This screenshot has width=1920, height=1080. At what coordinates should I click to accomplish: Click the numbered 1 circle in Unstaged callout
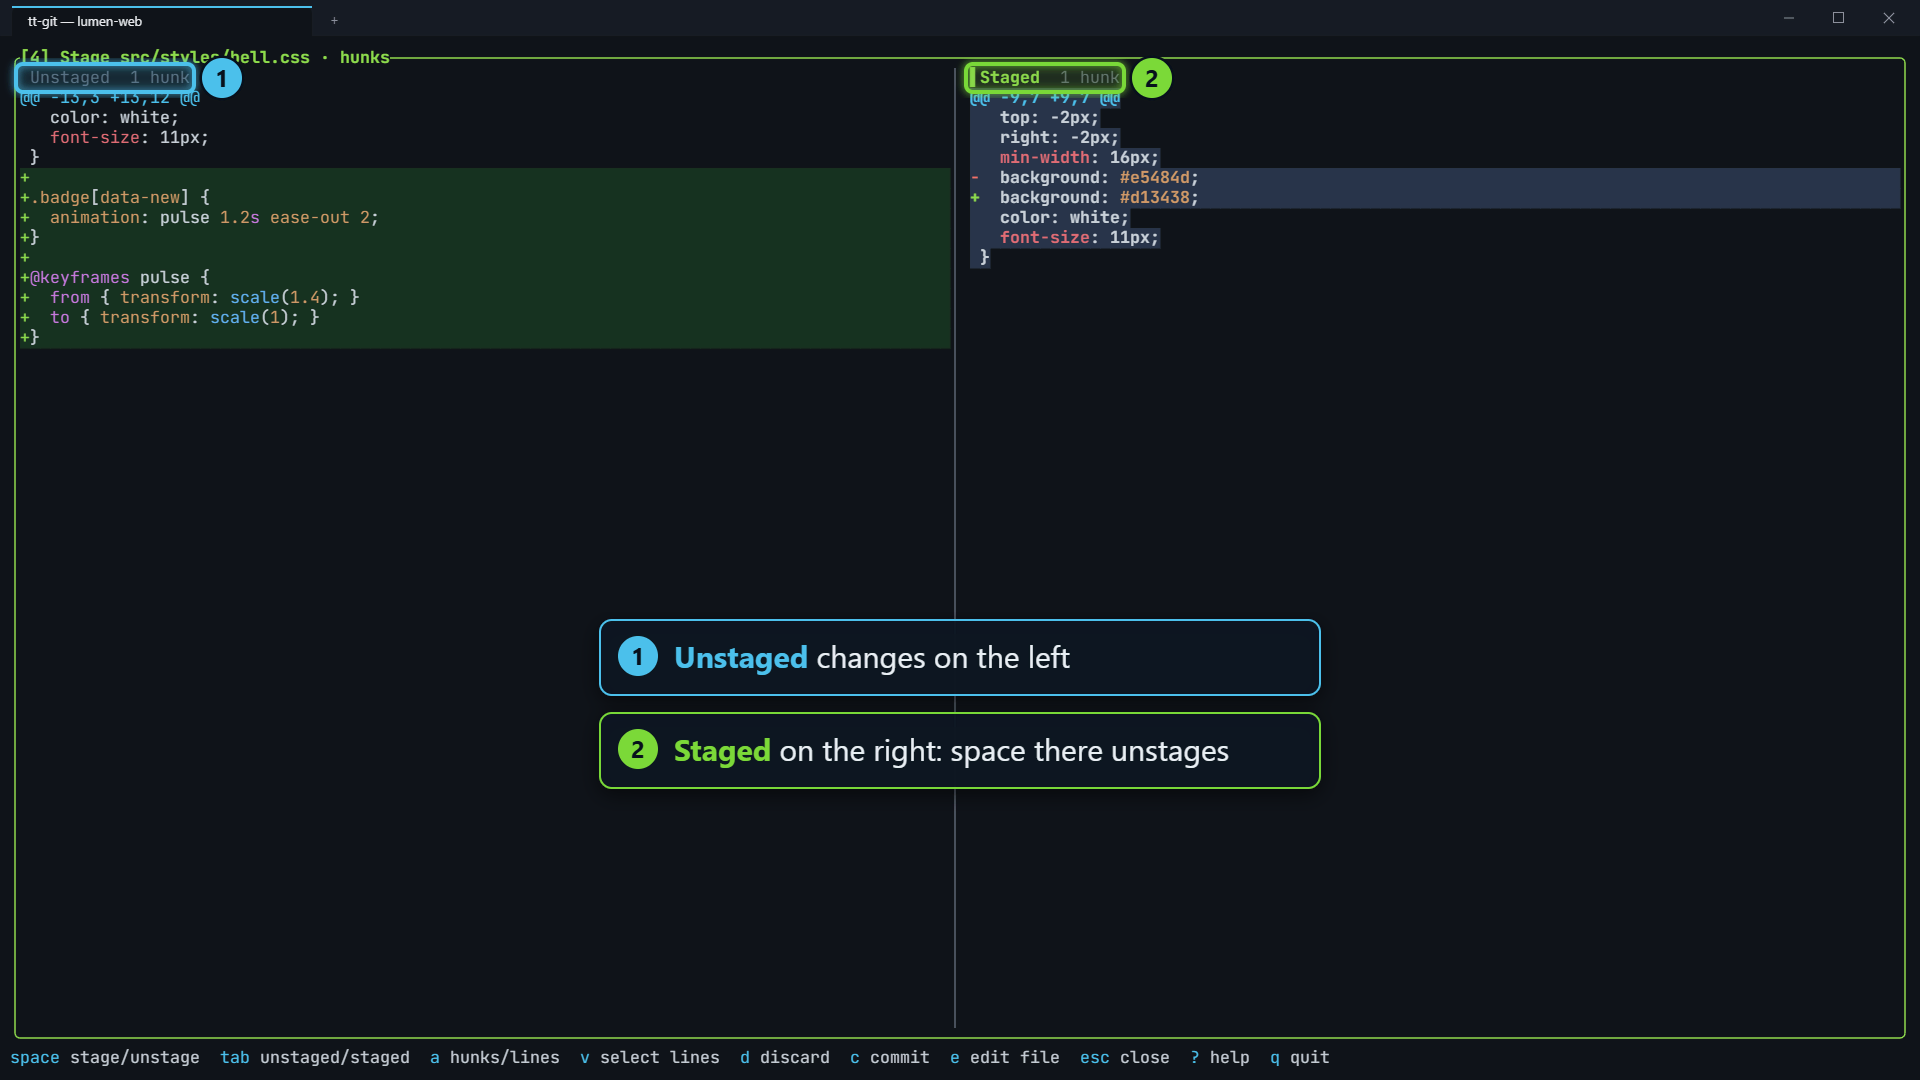tap(638, 657)
